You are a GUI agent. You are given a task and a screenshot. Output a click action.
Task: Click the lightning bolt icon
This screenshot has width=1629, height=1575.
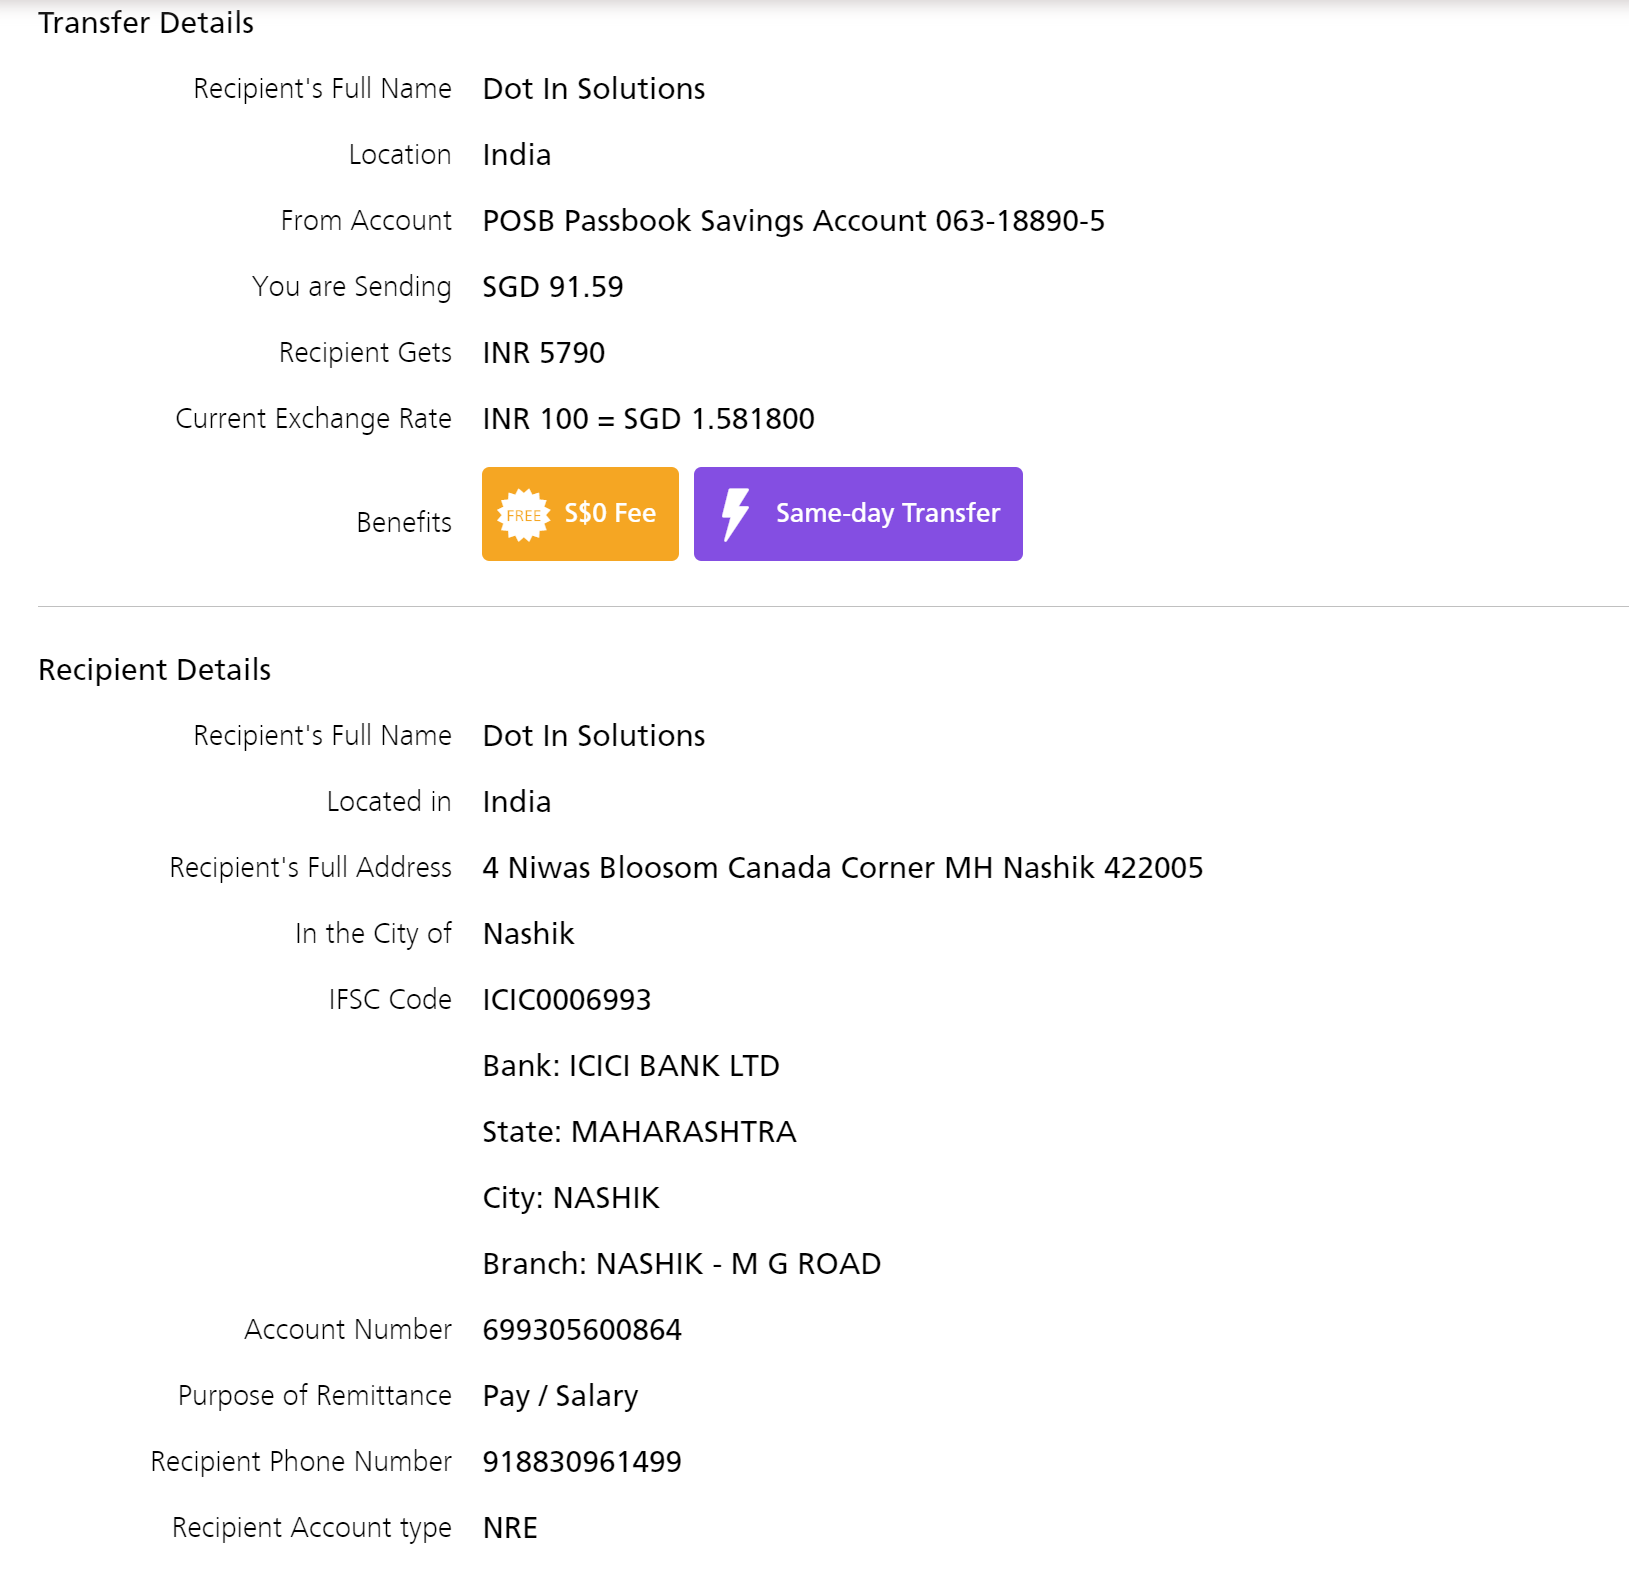coord(736,514)
